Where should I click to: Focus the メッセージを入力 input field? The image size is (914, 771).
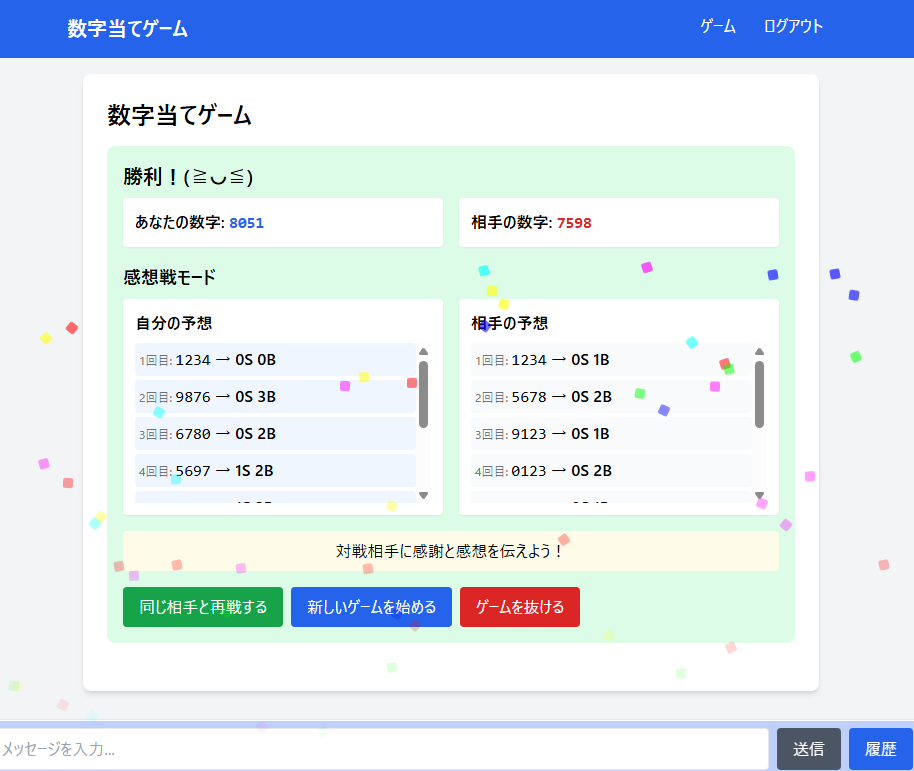point(384,749)
